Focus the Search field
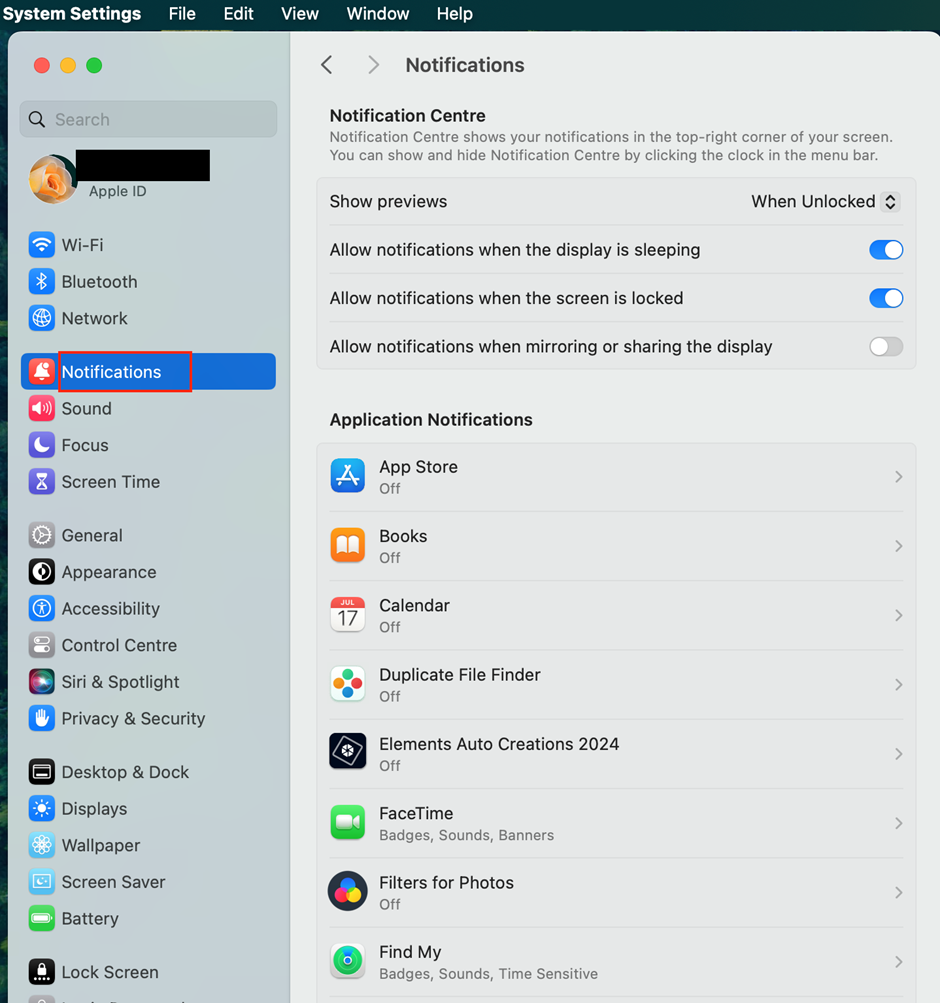 coord(148,119)
